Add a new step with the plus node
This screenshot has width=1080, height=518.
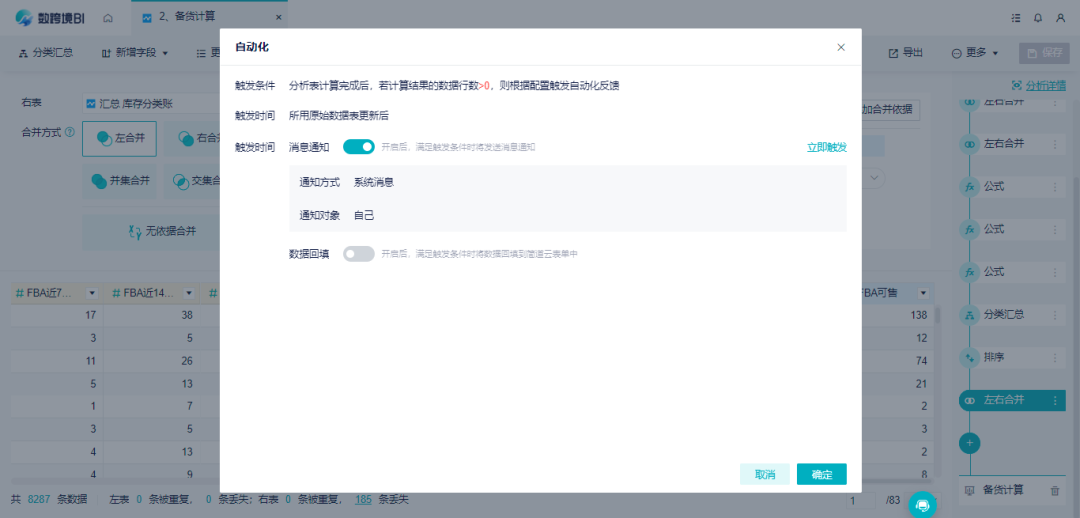tap(970, 443)
